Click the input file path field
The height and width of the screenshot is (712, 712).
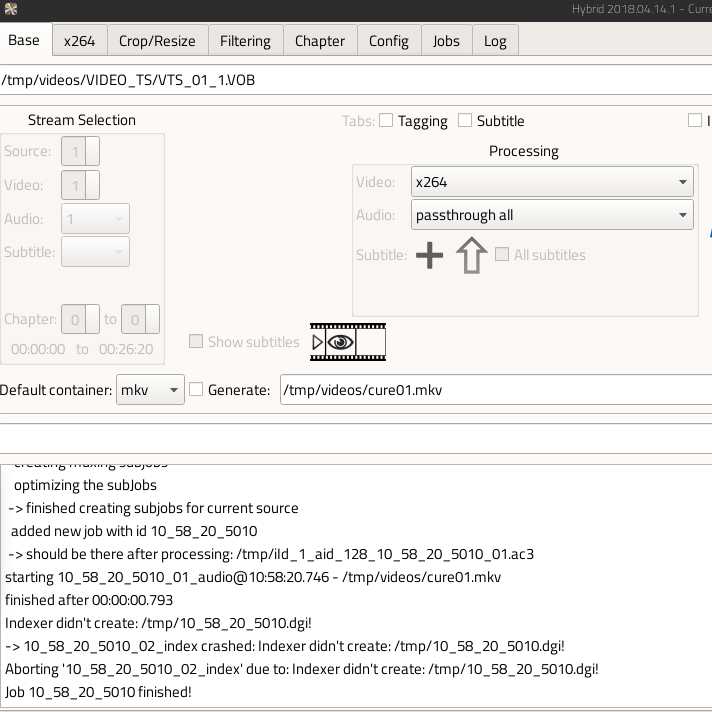350,80
